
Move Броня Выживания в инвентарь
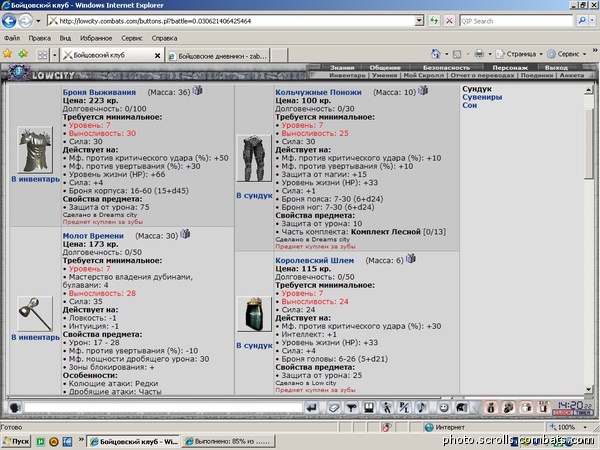(35, 179)
